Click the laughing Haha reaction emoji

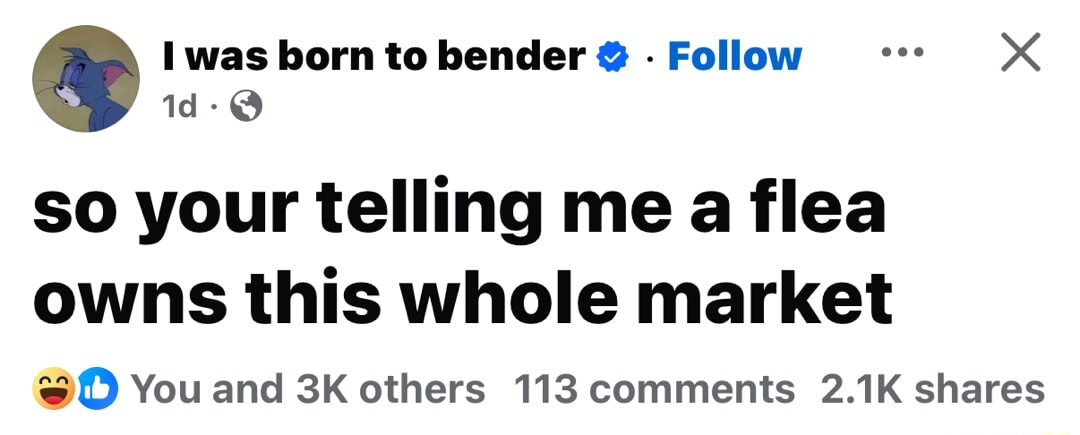pos(54,388)
